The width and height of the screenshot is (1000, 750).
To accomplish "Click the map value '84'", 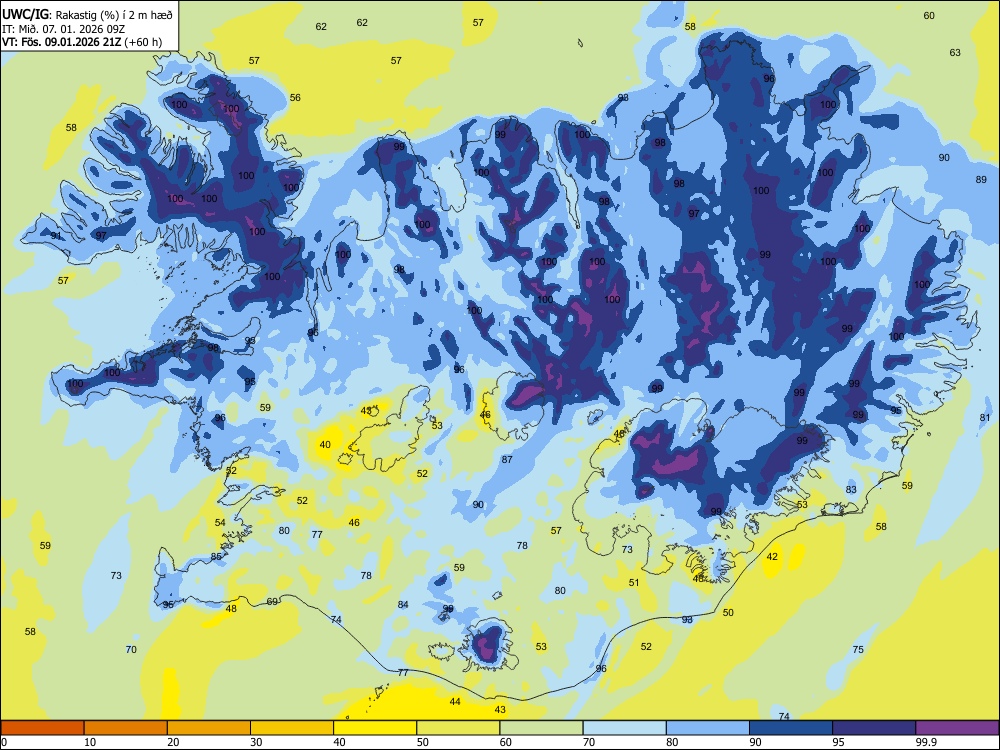I will pyautogui.click(x=403, y=605).
